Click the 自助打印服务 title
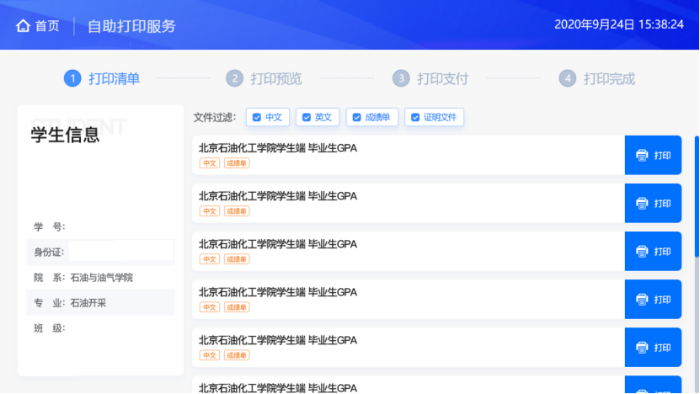700x394 pixels. 132,26
